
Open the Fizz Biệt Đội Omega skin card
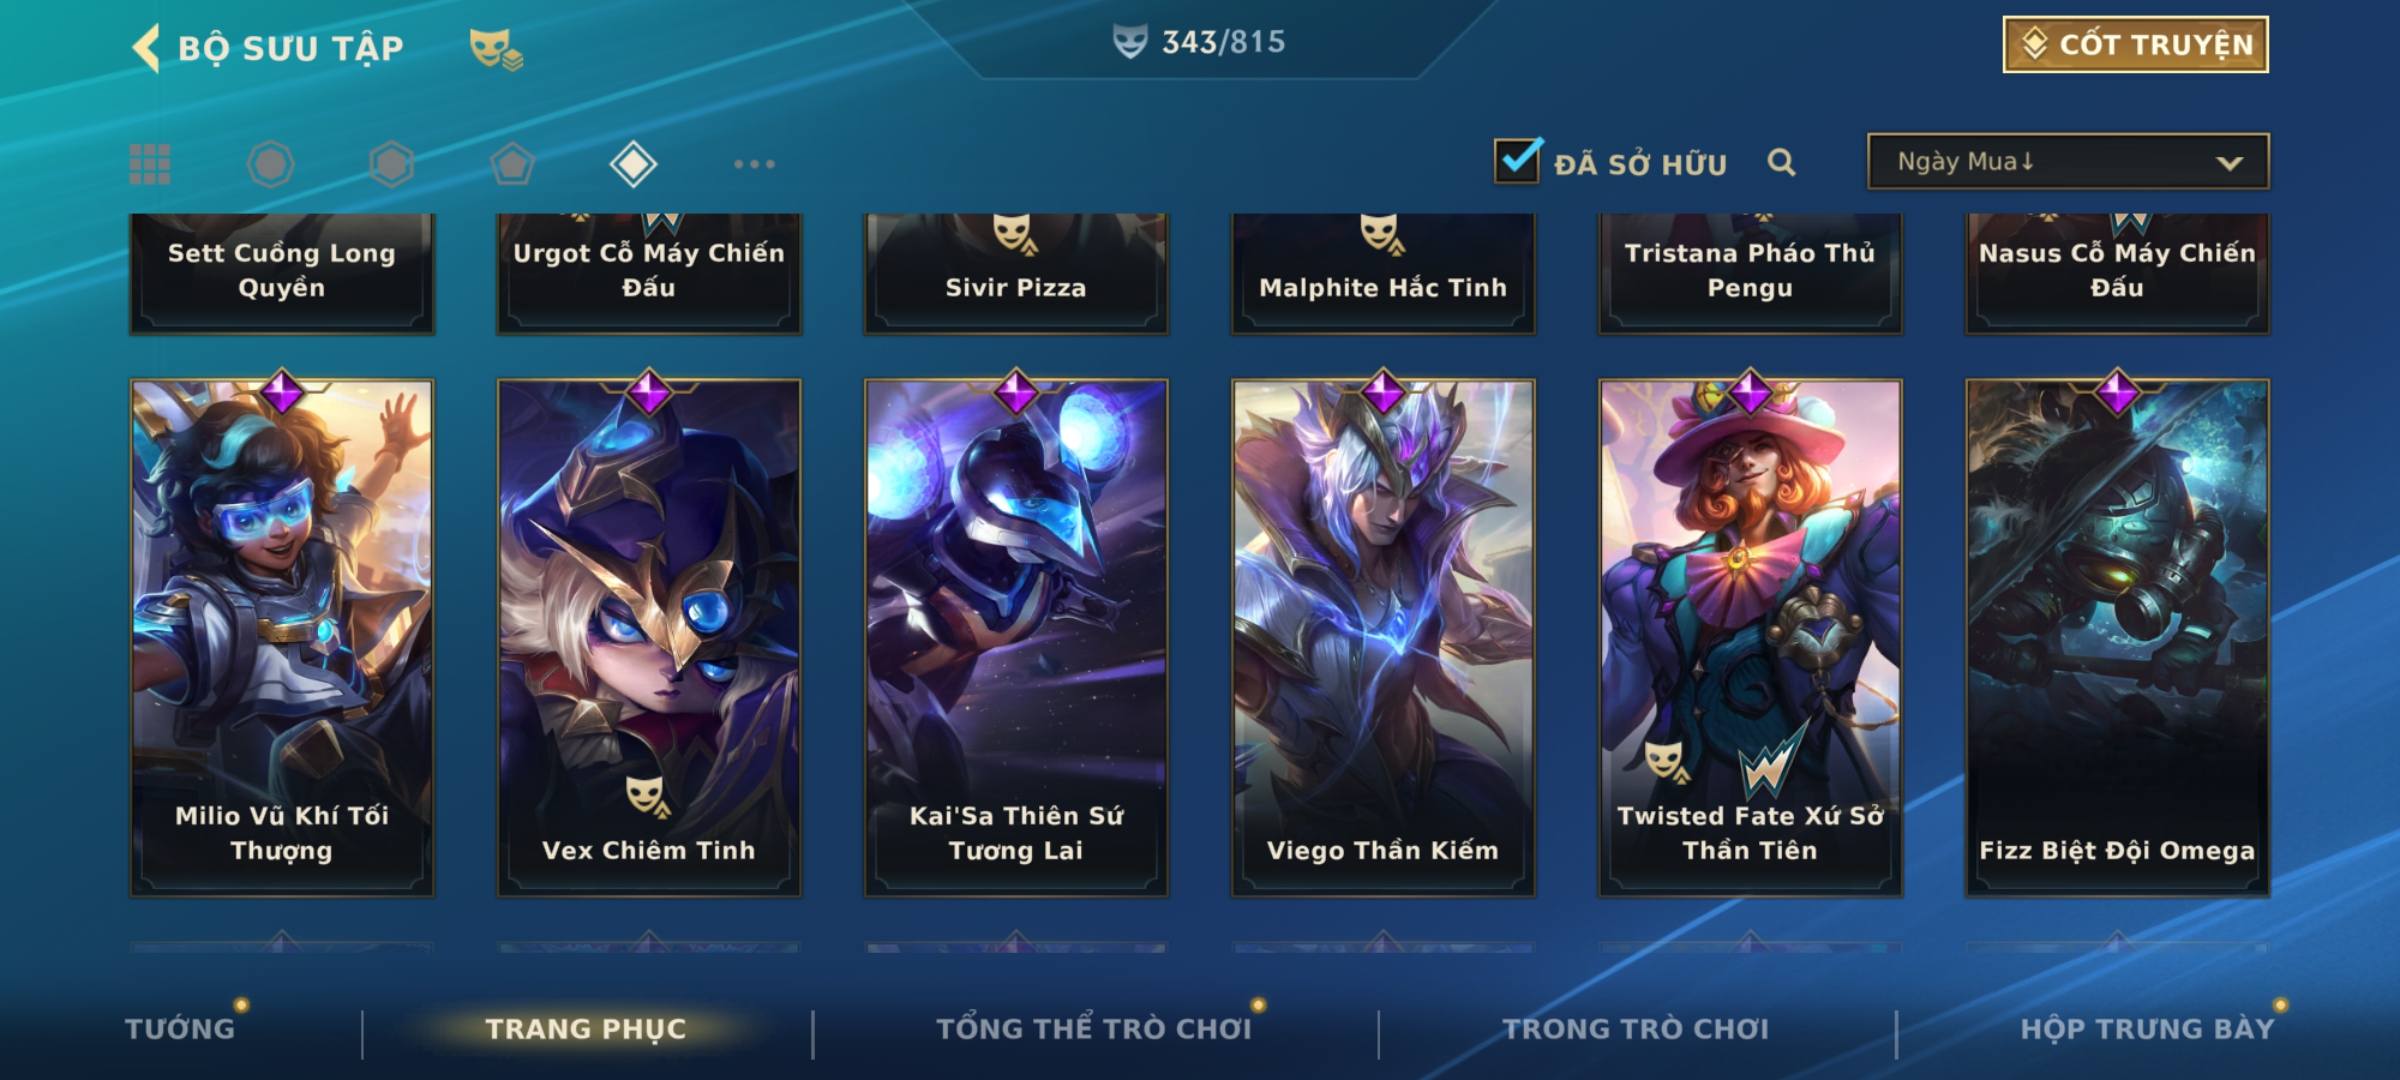(2117, 637)
